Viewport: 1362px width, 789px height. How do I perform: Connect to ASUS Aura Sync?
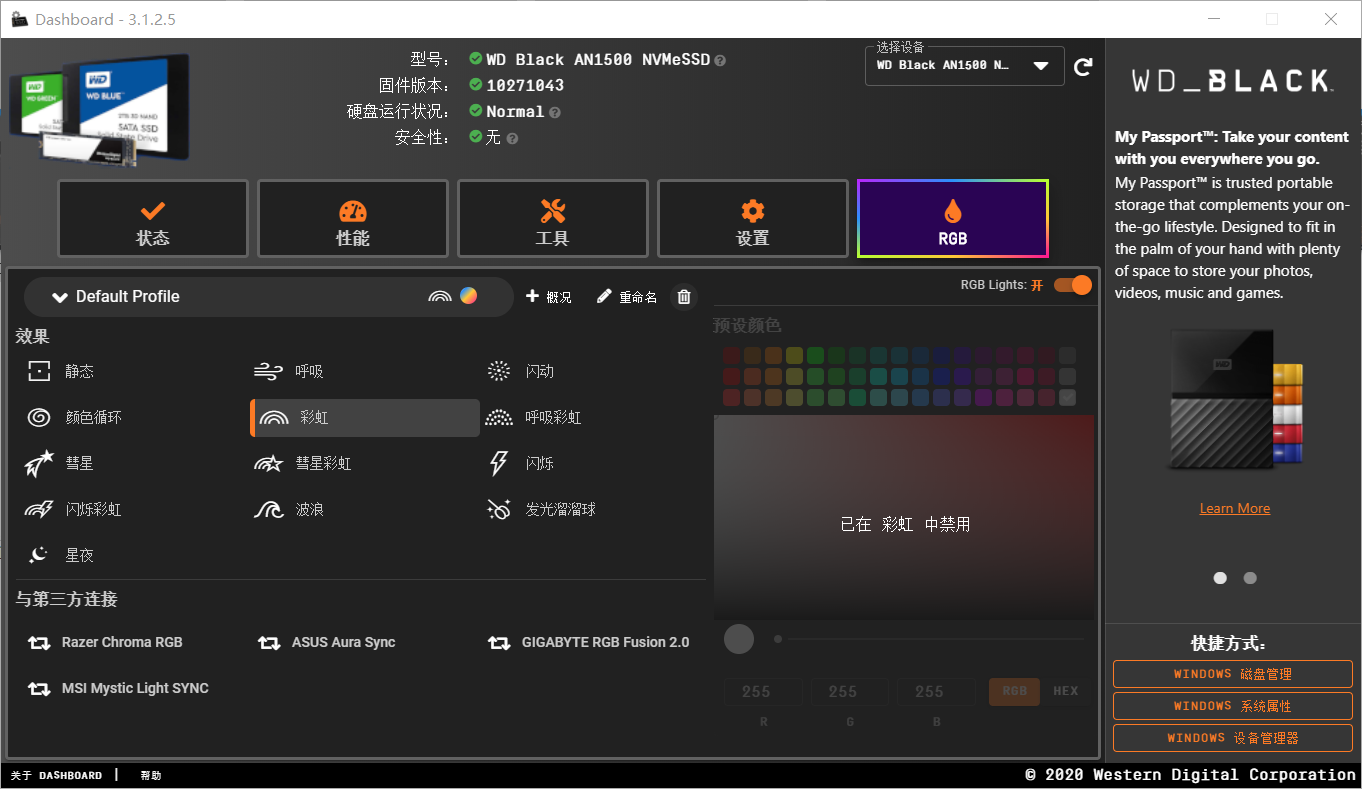pos(326,643)
